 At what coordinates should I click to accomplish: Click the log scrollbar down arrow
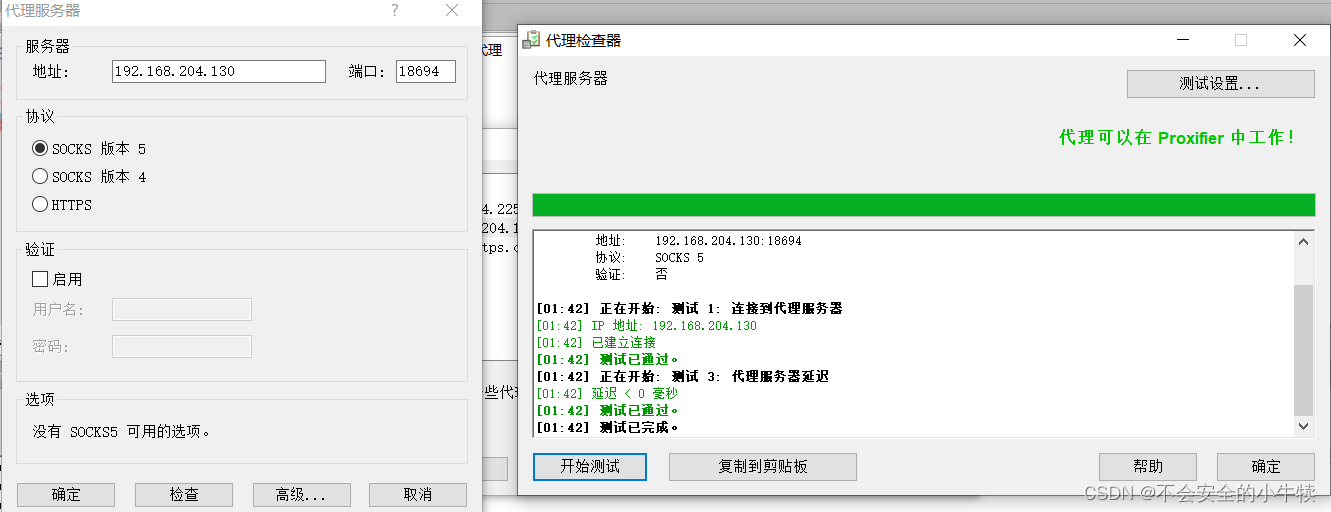click(x=1304, y=426)
